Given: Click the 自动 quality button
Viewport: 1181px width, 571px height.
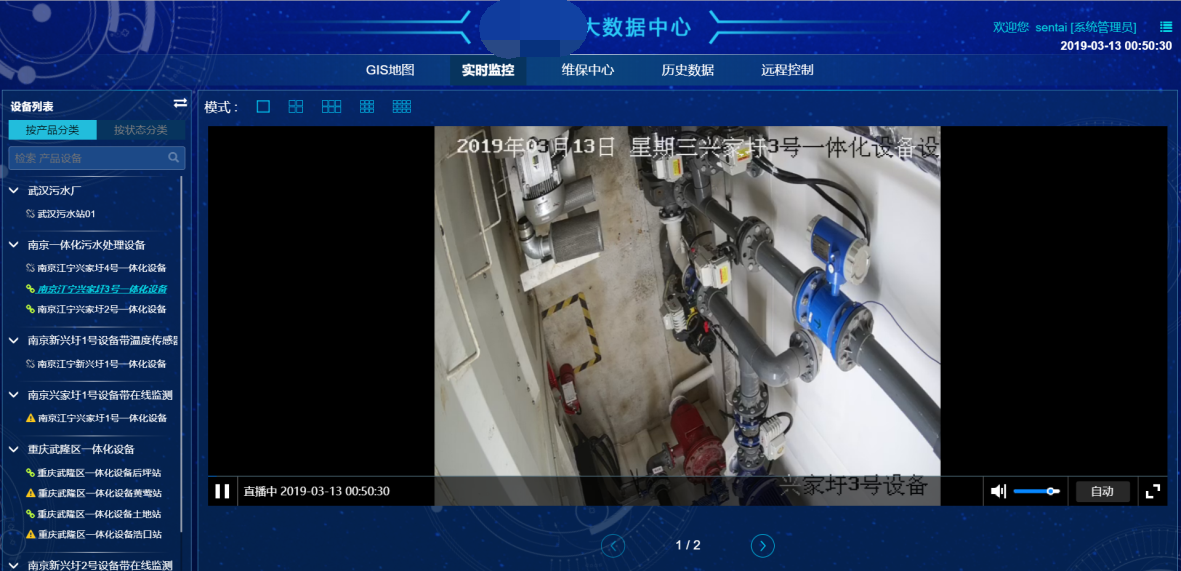Looking at the screenshot, I should (1102, 491).
